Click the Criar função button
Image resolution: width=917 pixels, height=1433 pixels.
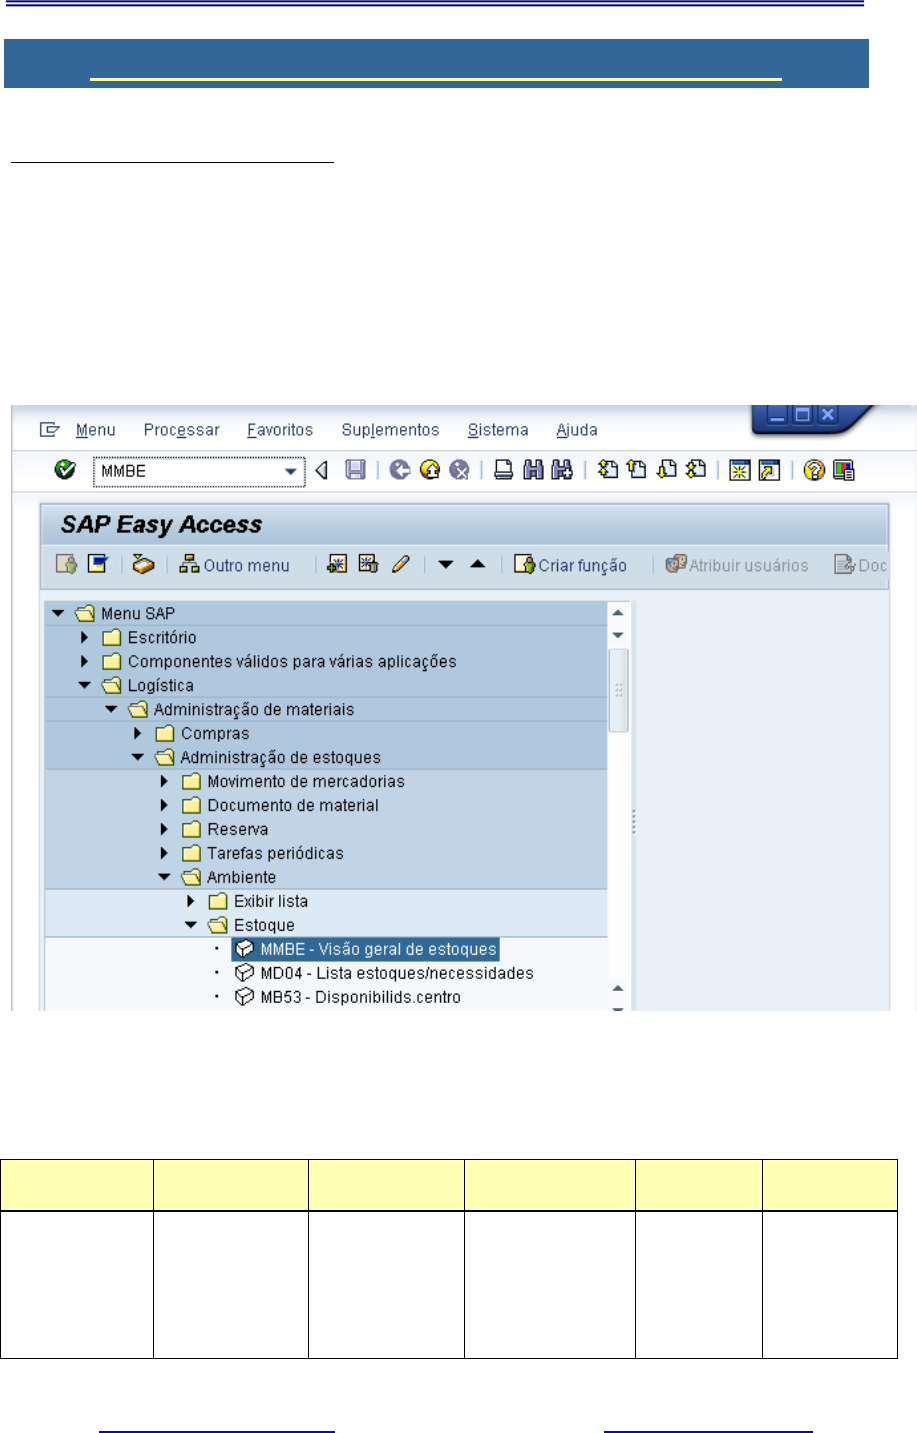[x=570, y=565]
